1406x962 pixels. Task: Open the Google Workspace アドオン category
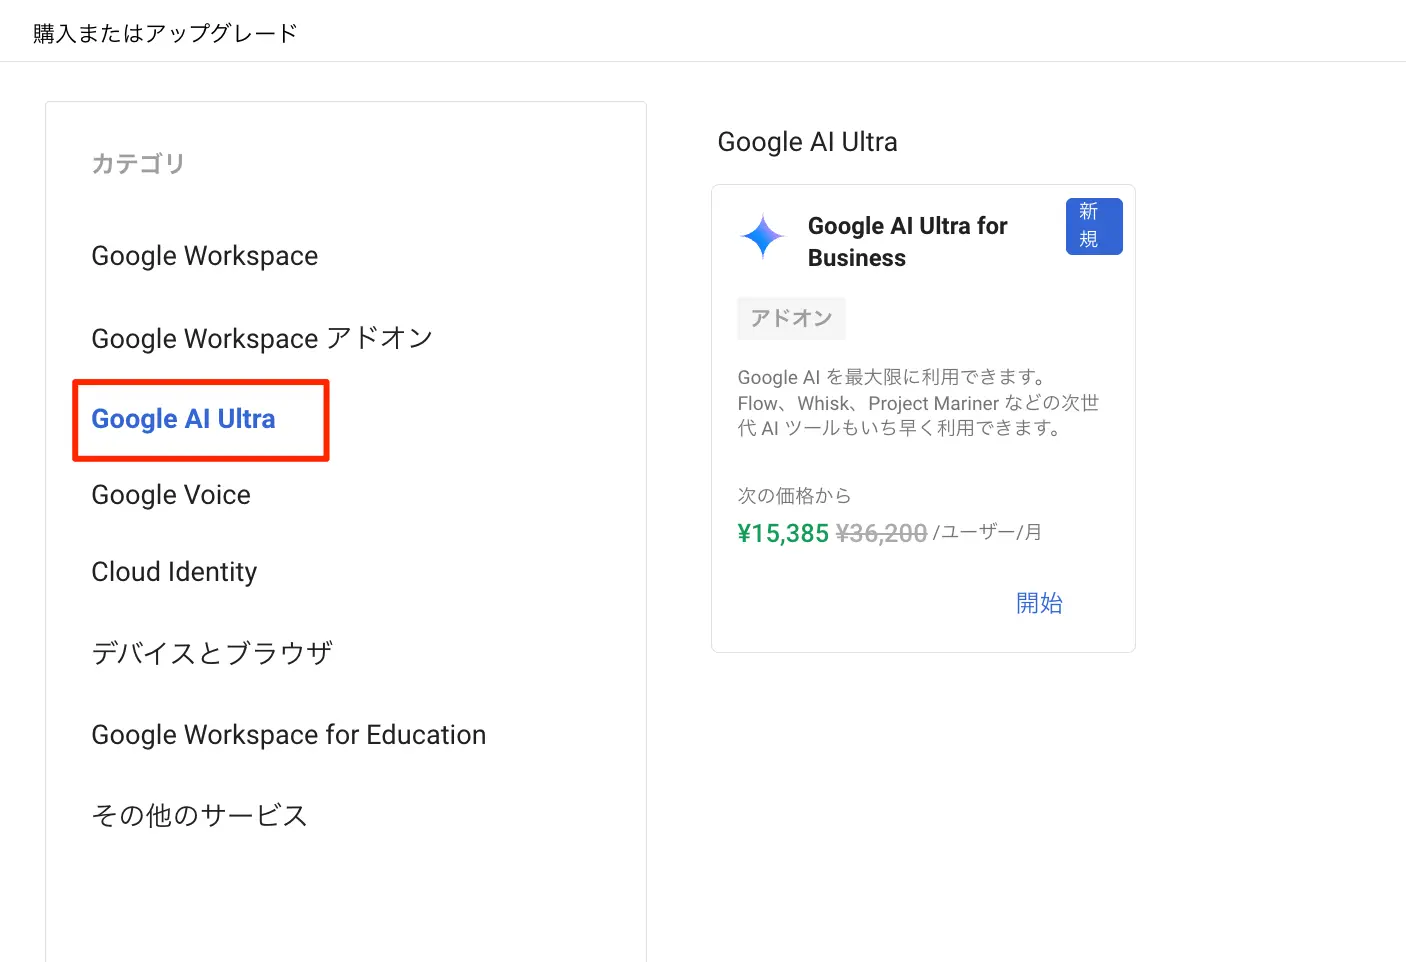[x=261, y=338]
